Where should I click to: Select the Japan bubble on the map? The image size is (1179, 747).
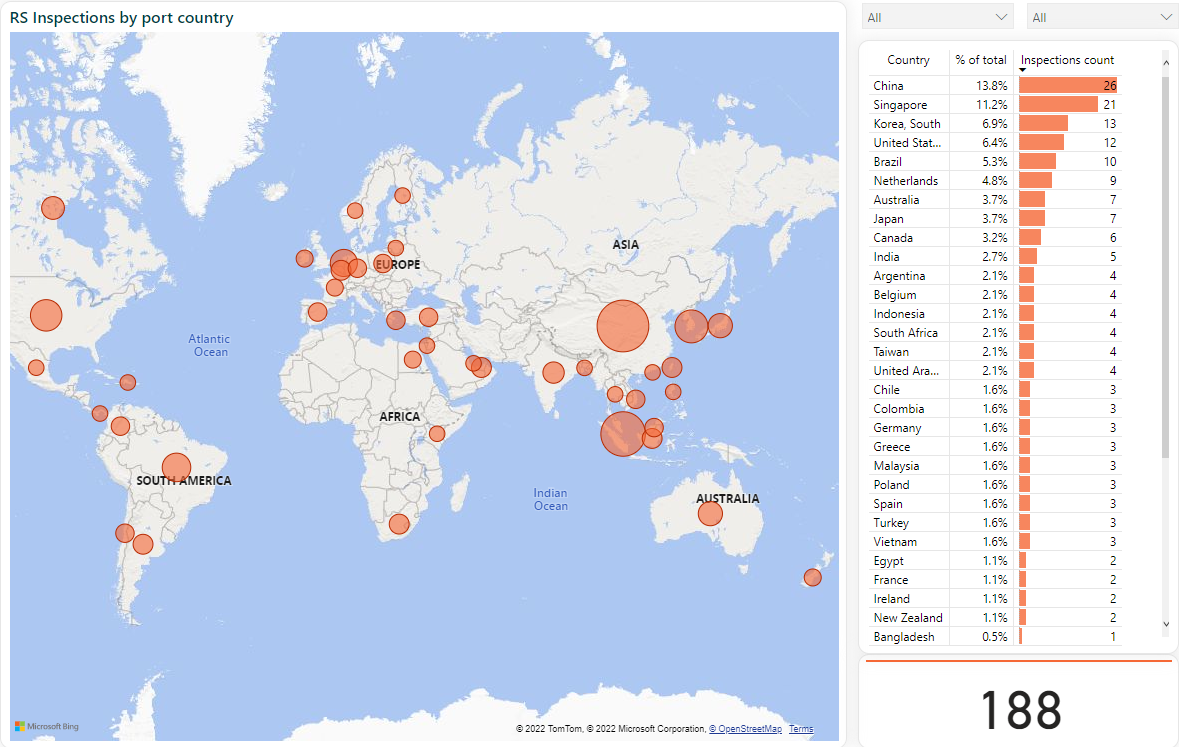pyautogui.click(x=721, y=325)
